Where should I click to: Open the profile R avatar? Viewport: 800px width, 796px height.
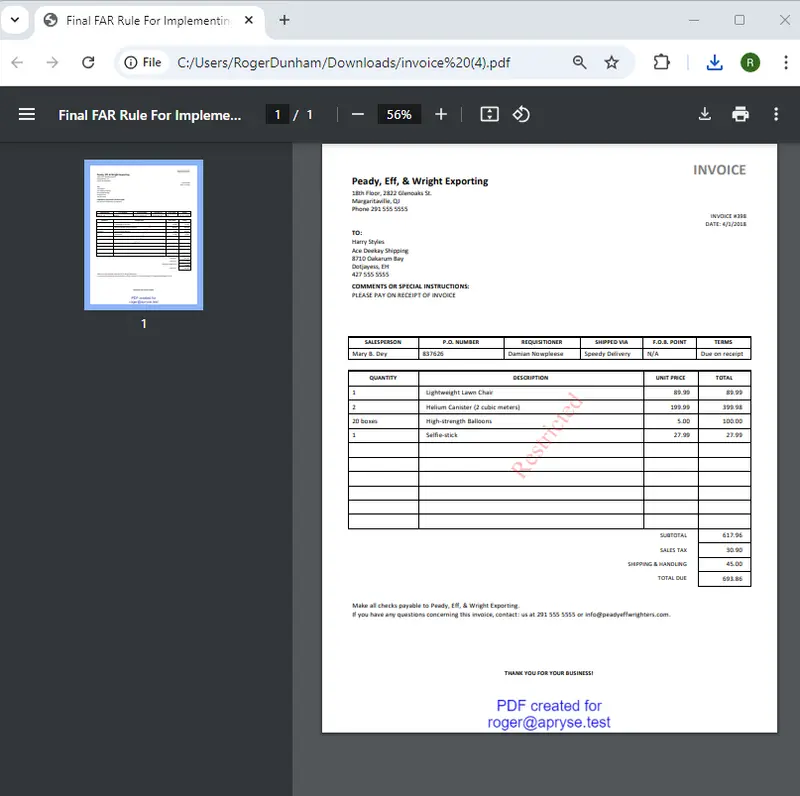[750, 62]
